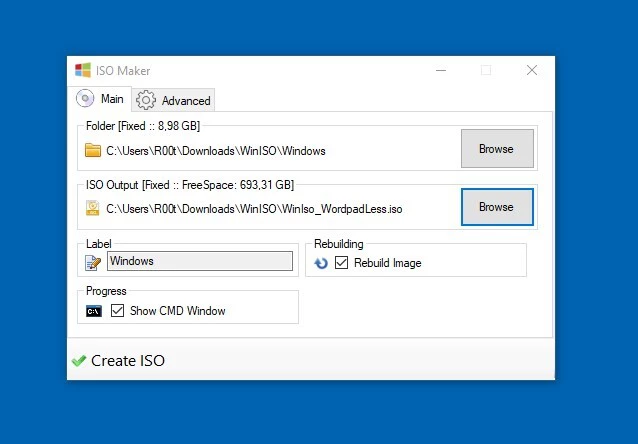The height and width of the screenshot is (444, 638).
Task: Uncheck the Rebuild Image checkbox
Action: tap(342, 263)
